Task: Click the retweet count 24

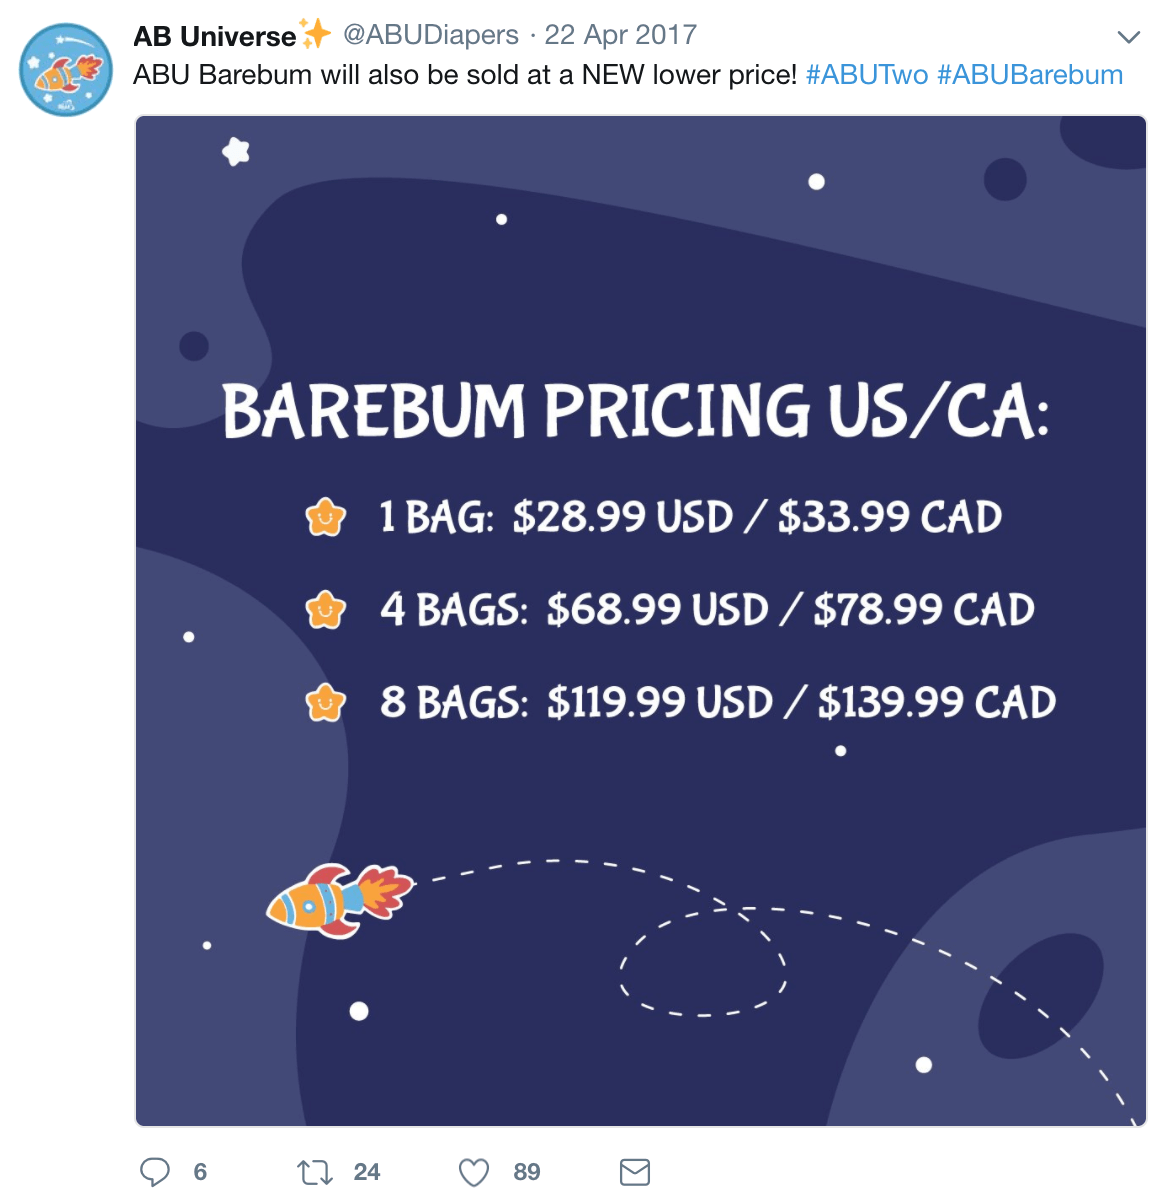Action: (x=367, y=1172)
